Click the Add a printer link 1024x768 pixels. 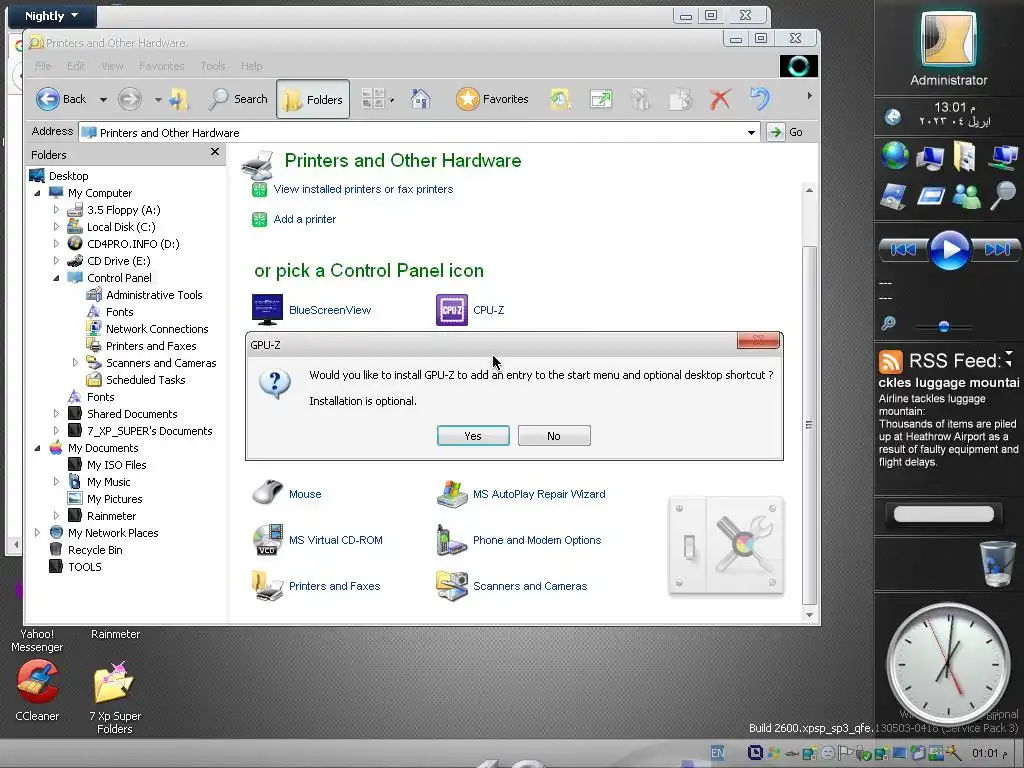pyautogui.click(x=304, y=219)
